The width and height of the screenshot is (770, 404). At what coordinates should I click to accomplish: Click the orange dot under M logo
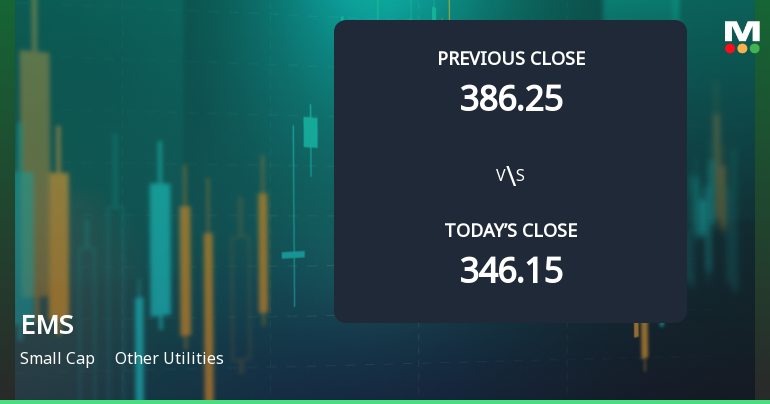pyautogui.click(x=742, y=49)
